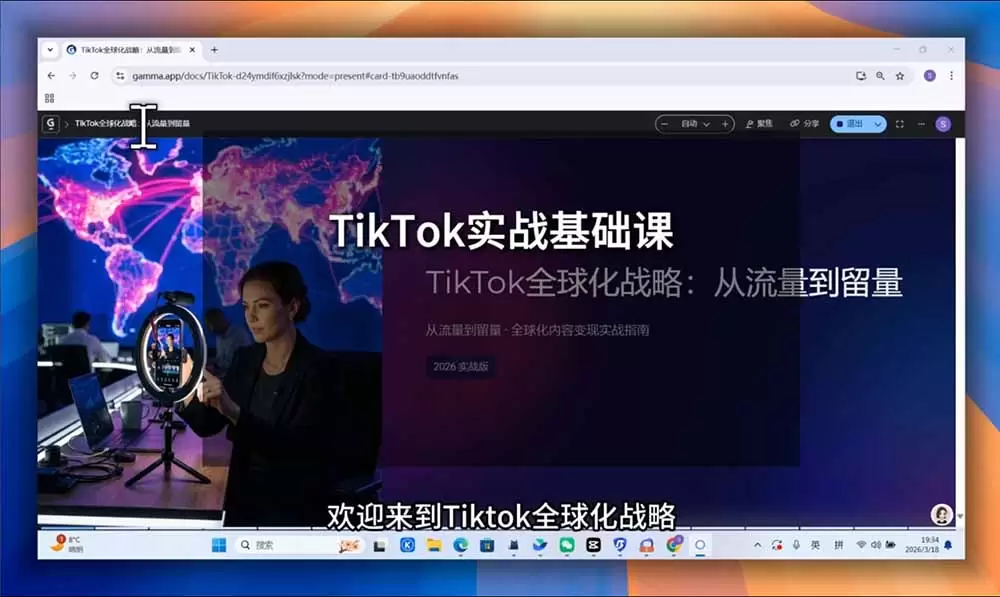The width and height of the screenshot is (1000, 597).
Task: Open the volume tray icon
Action: coord(876,545)
